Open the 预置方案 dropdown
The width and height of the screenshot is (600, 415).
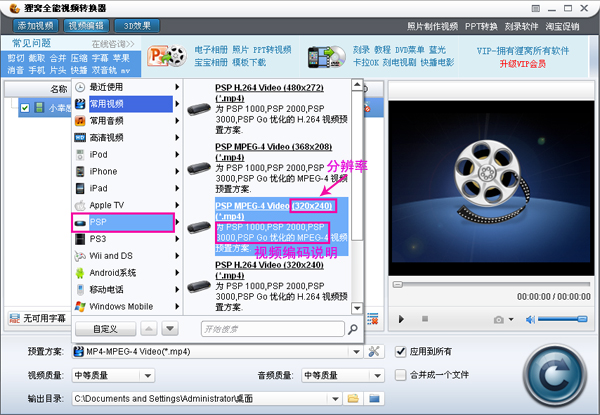click(356, 352)
